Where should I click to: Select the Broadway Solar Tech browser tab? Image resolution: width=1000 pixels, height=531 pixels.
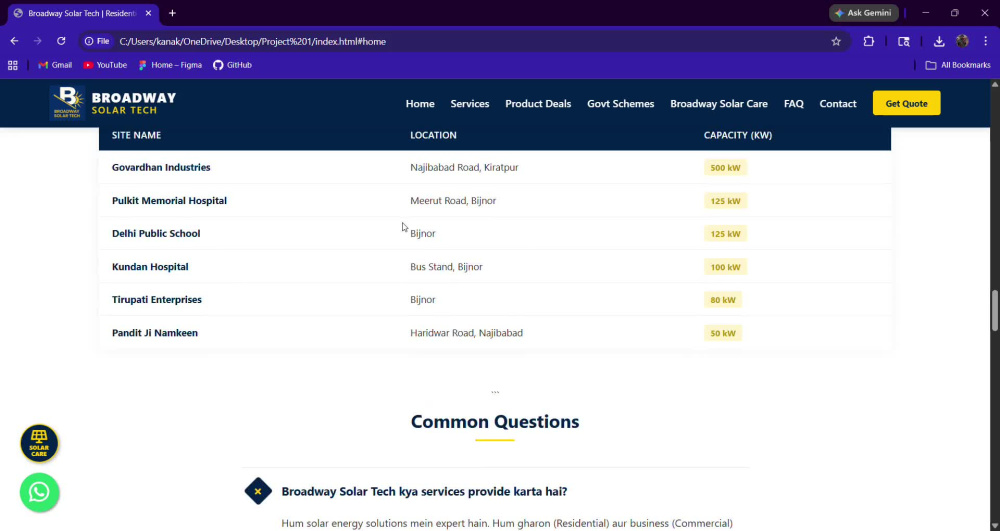click(x=82, y=13)
